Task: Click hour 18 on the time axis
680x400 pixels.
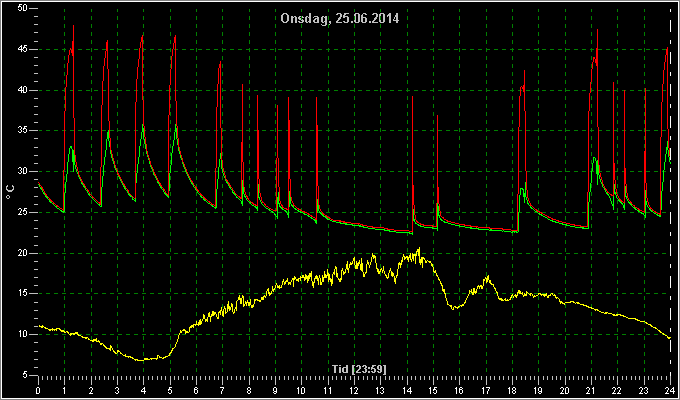Action: 512,390
